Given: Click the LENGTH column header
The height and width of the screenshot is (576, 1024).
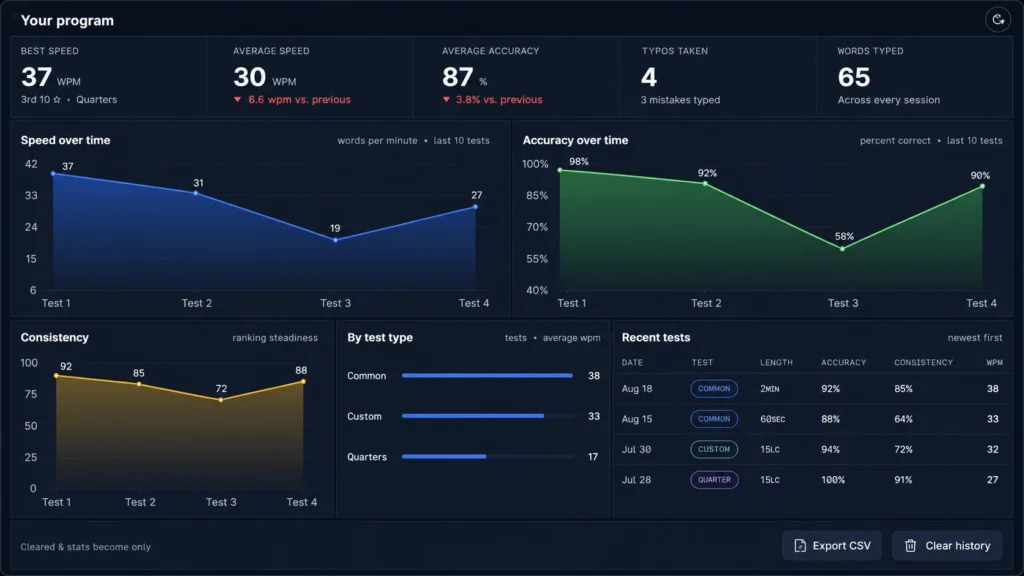Looking at the screenshot, I should pos(776,362).
